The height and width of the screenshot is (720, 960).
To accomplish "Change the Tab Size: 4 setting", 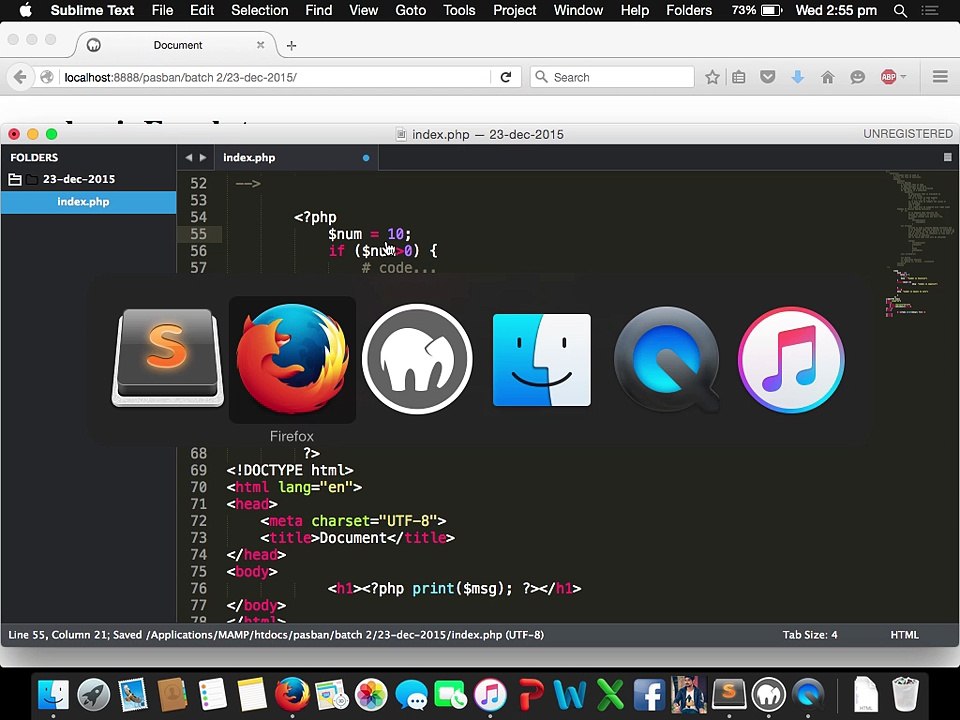I will pos(809,635).
